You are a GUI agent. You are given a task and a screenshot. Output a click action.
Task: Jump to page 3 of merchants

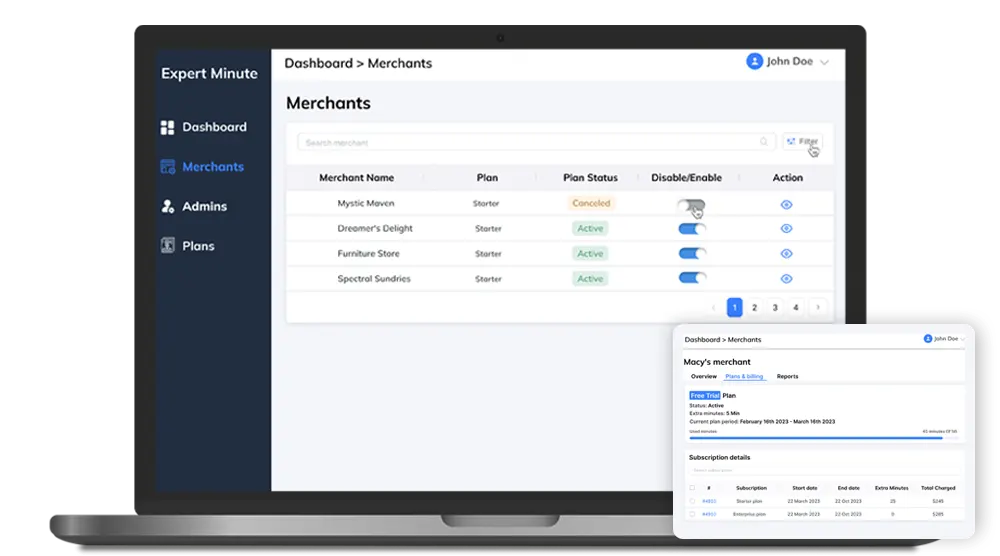pos(775,307)
